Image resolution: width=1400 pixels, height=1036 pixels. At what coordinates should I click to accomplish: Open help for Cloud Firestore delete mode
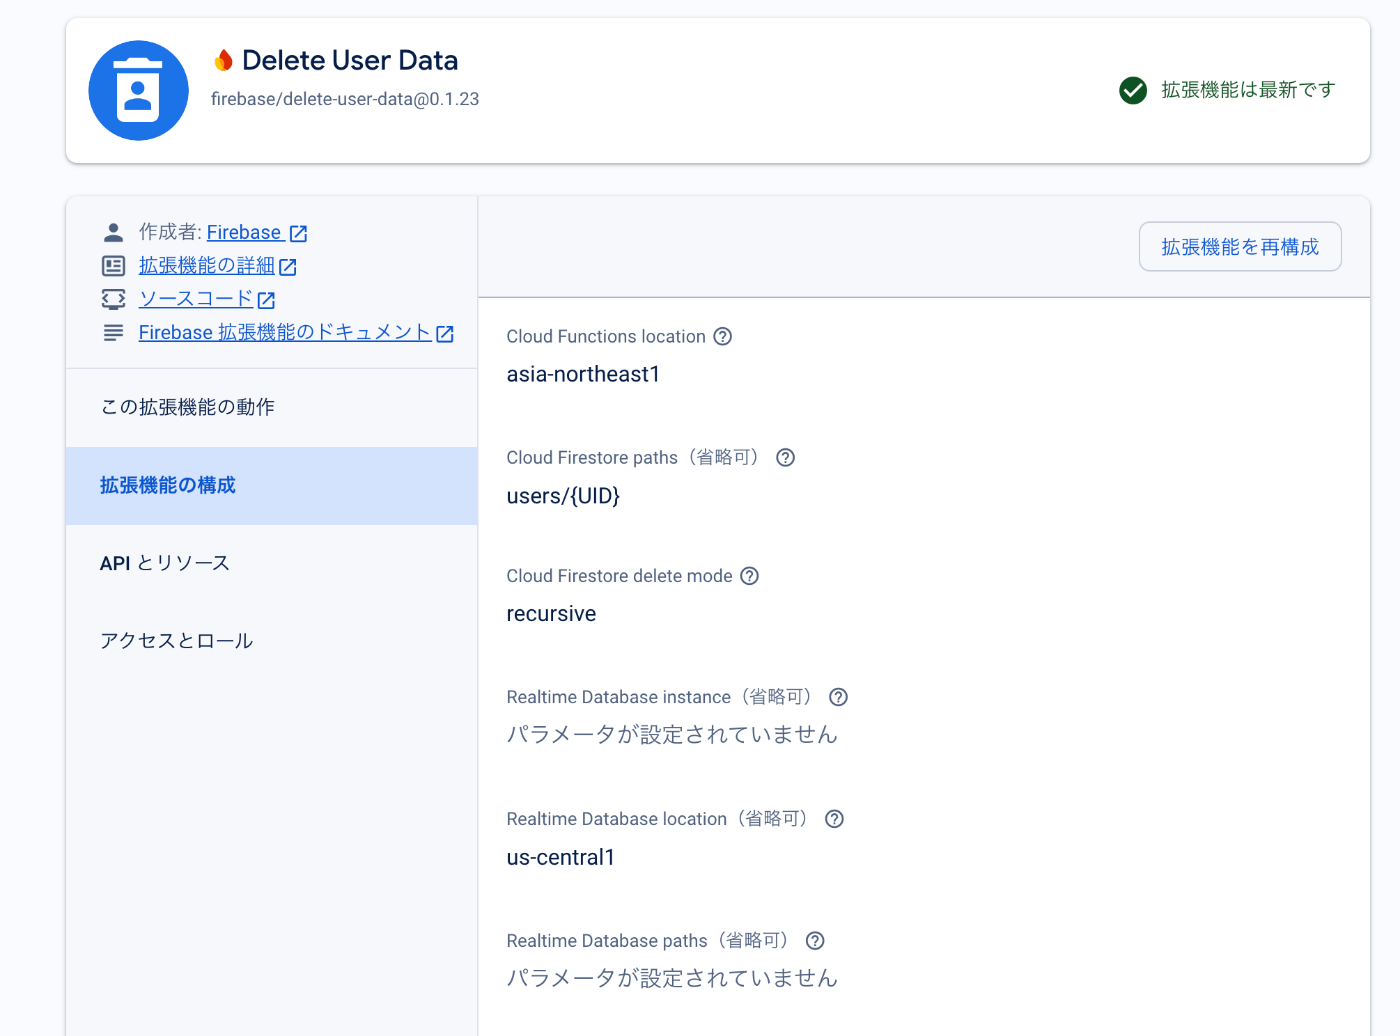[x=750, y=576]
